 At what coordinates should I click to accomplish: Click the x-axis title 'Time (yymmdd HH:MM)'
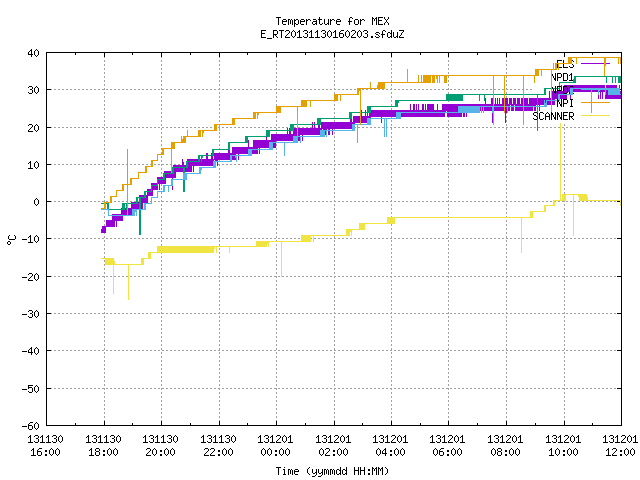(332, 471)
